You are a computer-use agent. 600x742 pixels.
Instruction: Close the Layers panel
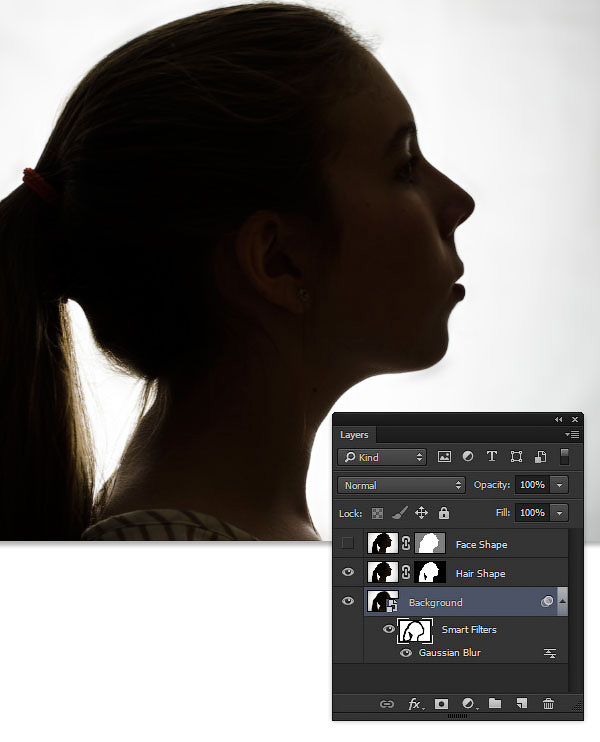point(575,420)
